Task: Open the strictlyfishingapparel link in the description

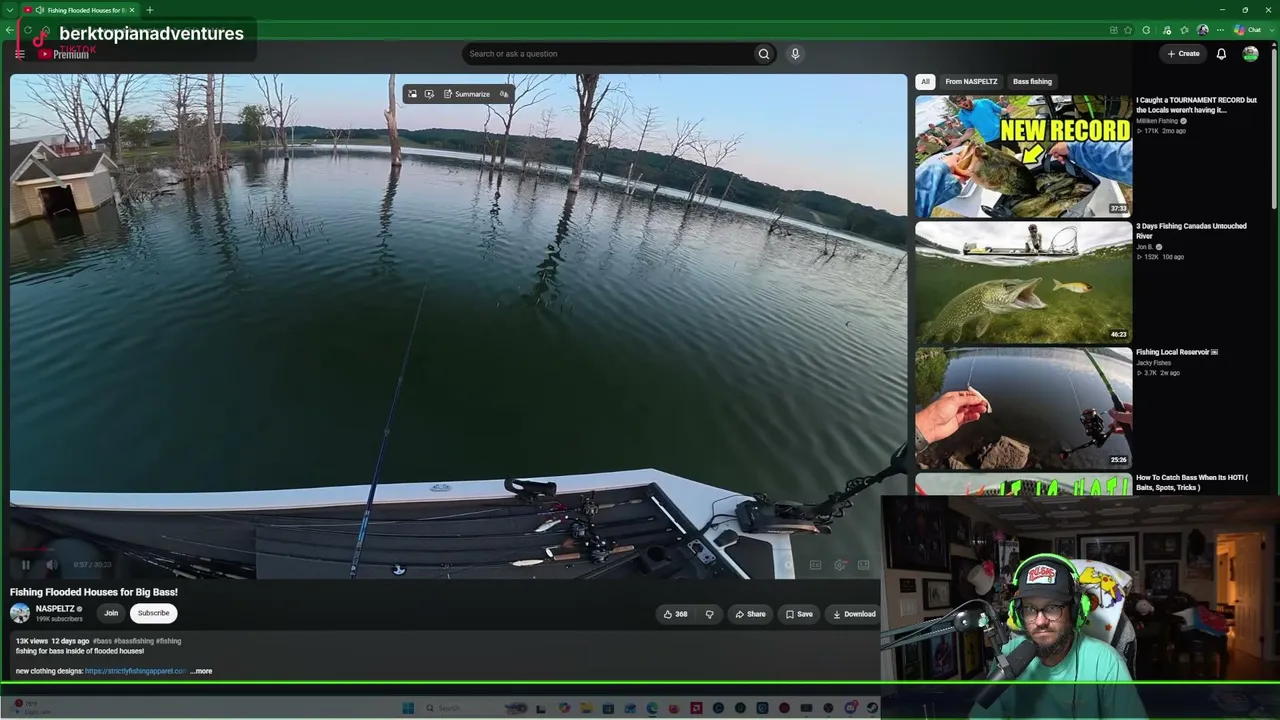Action: tap(136, 671)
